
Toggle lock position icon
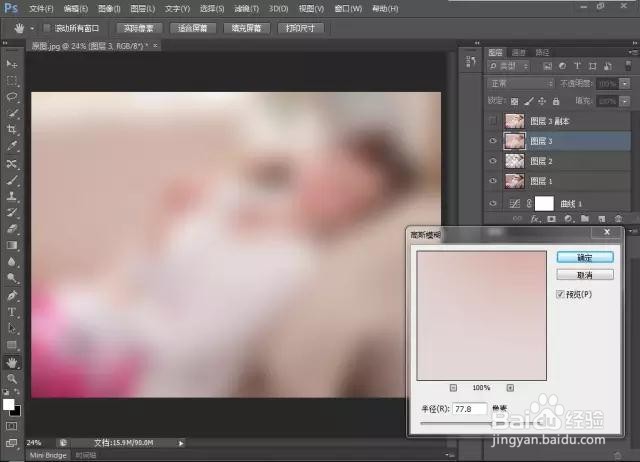542,101
